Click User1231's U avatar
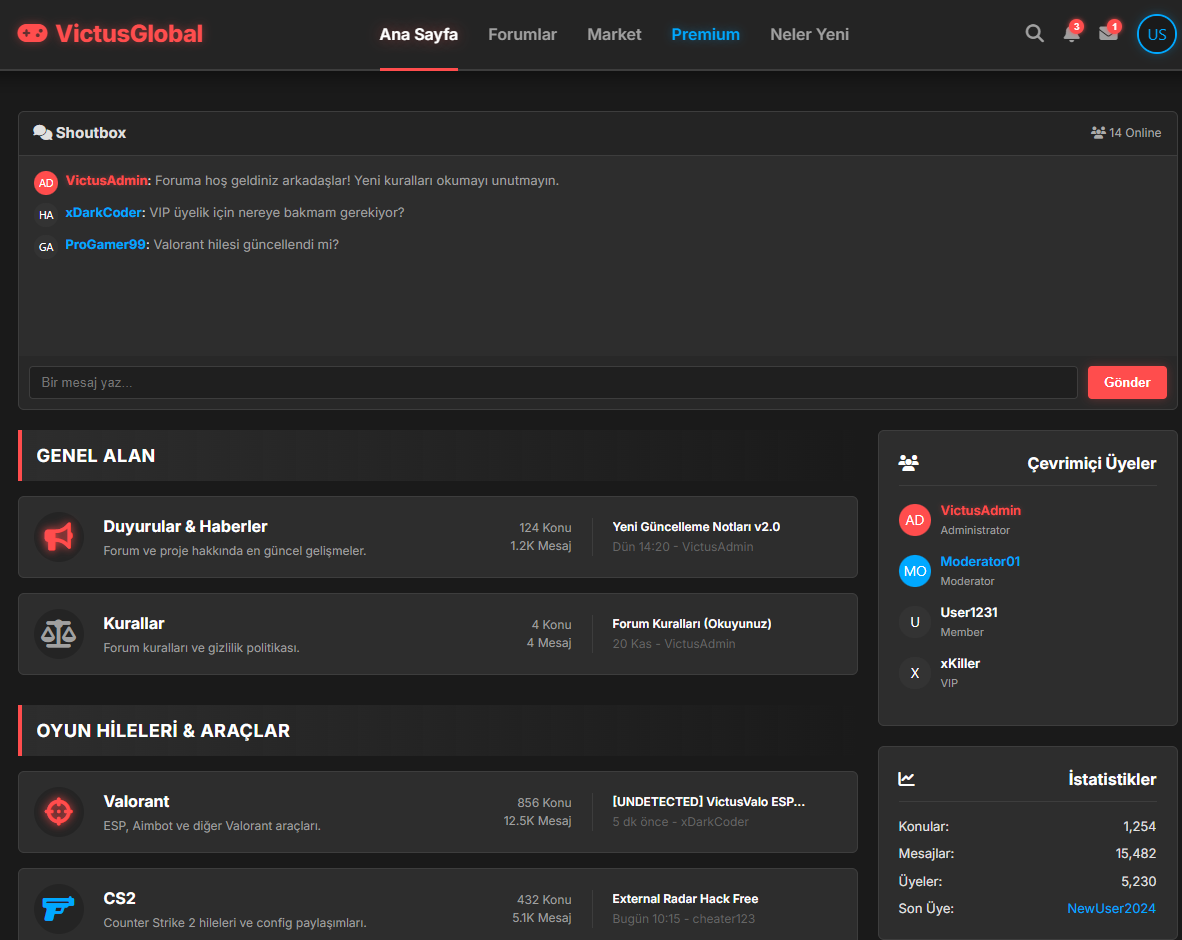This screenshot has height=940, width=1182. click(914, 622)
